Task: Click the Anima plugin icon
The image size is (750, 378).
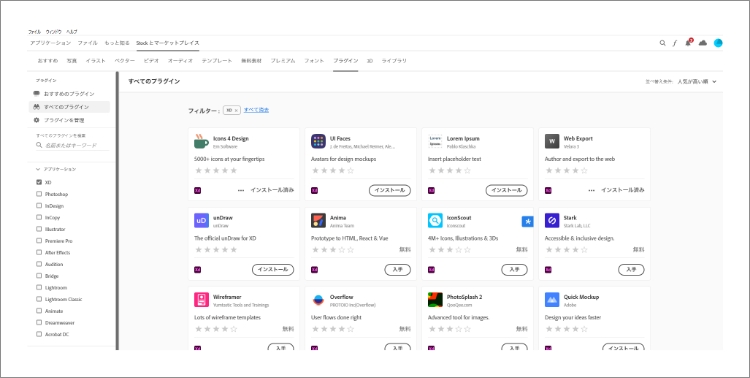Action: 318,221
